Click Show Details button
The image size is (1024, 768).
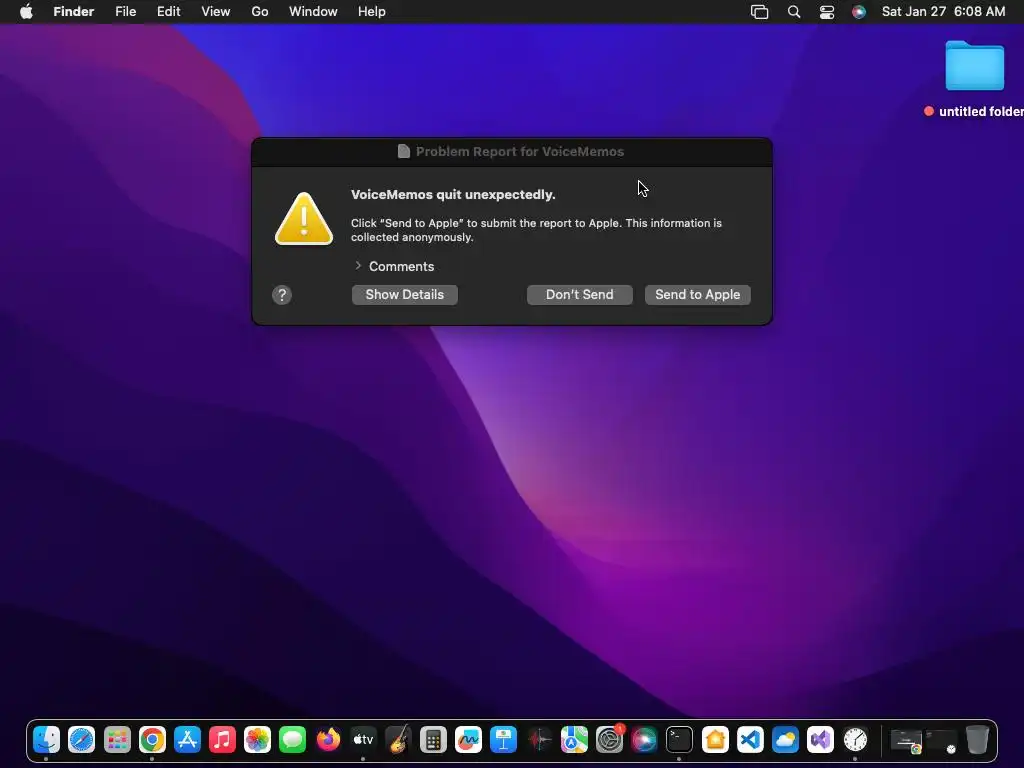click(404, 295)
